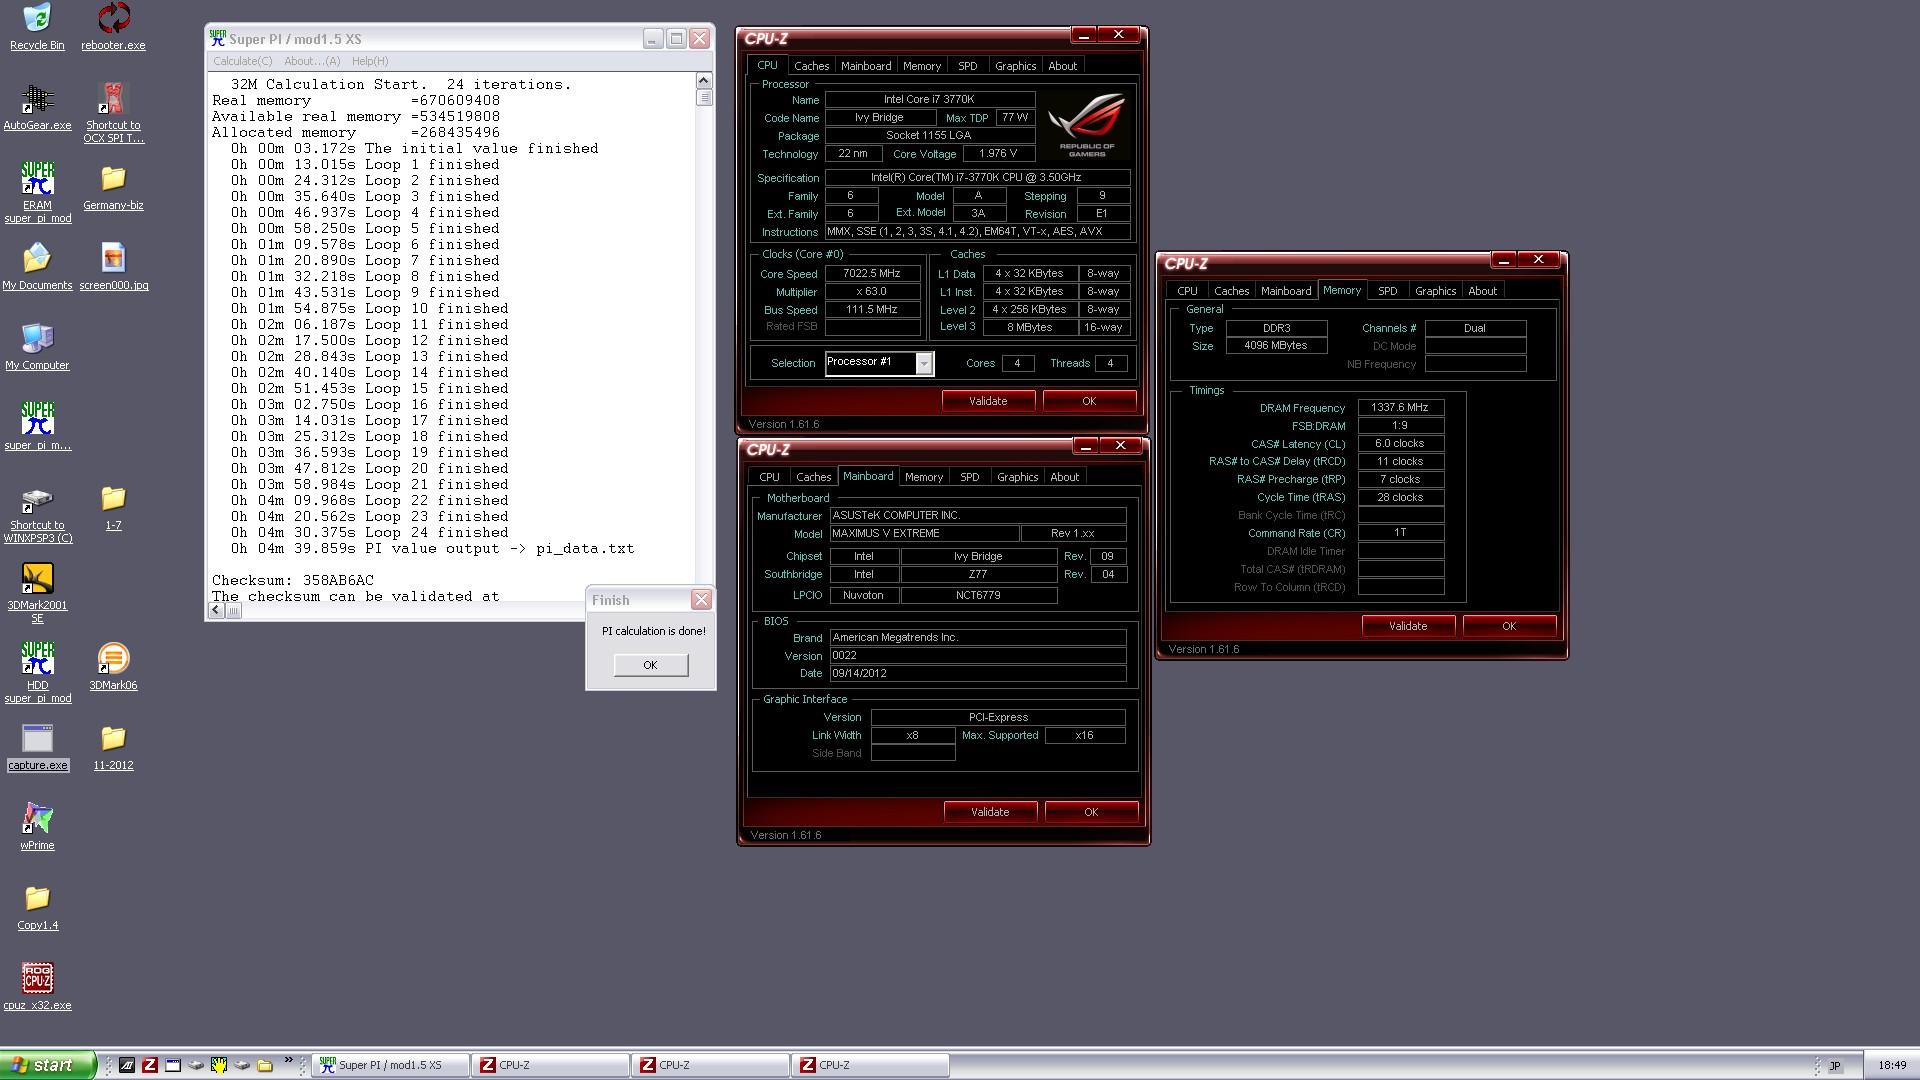
Task: Open About...(A) menu in Super PI
Action: [x=312, y=61]
